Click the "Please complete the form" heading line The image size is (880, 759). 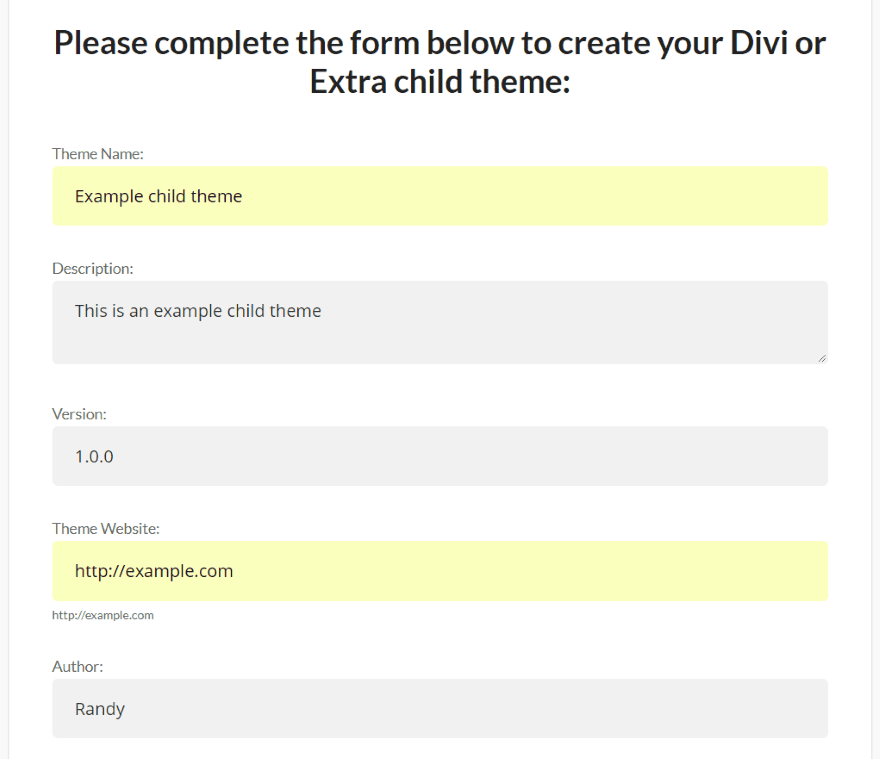pos(440,43)
